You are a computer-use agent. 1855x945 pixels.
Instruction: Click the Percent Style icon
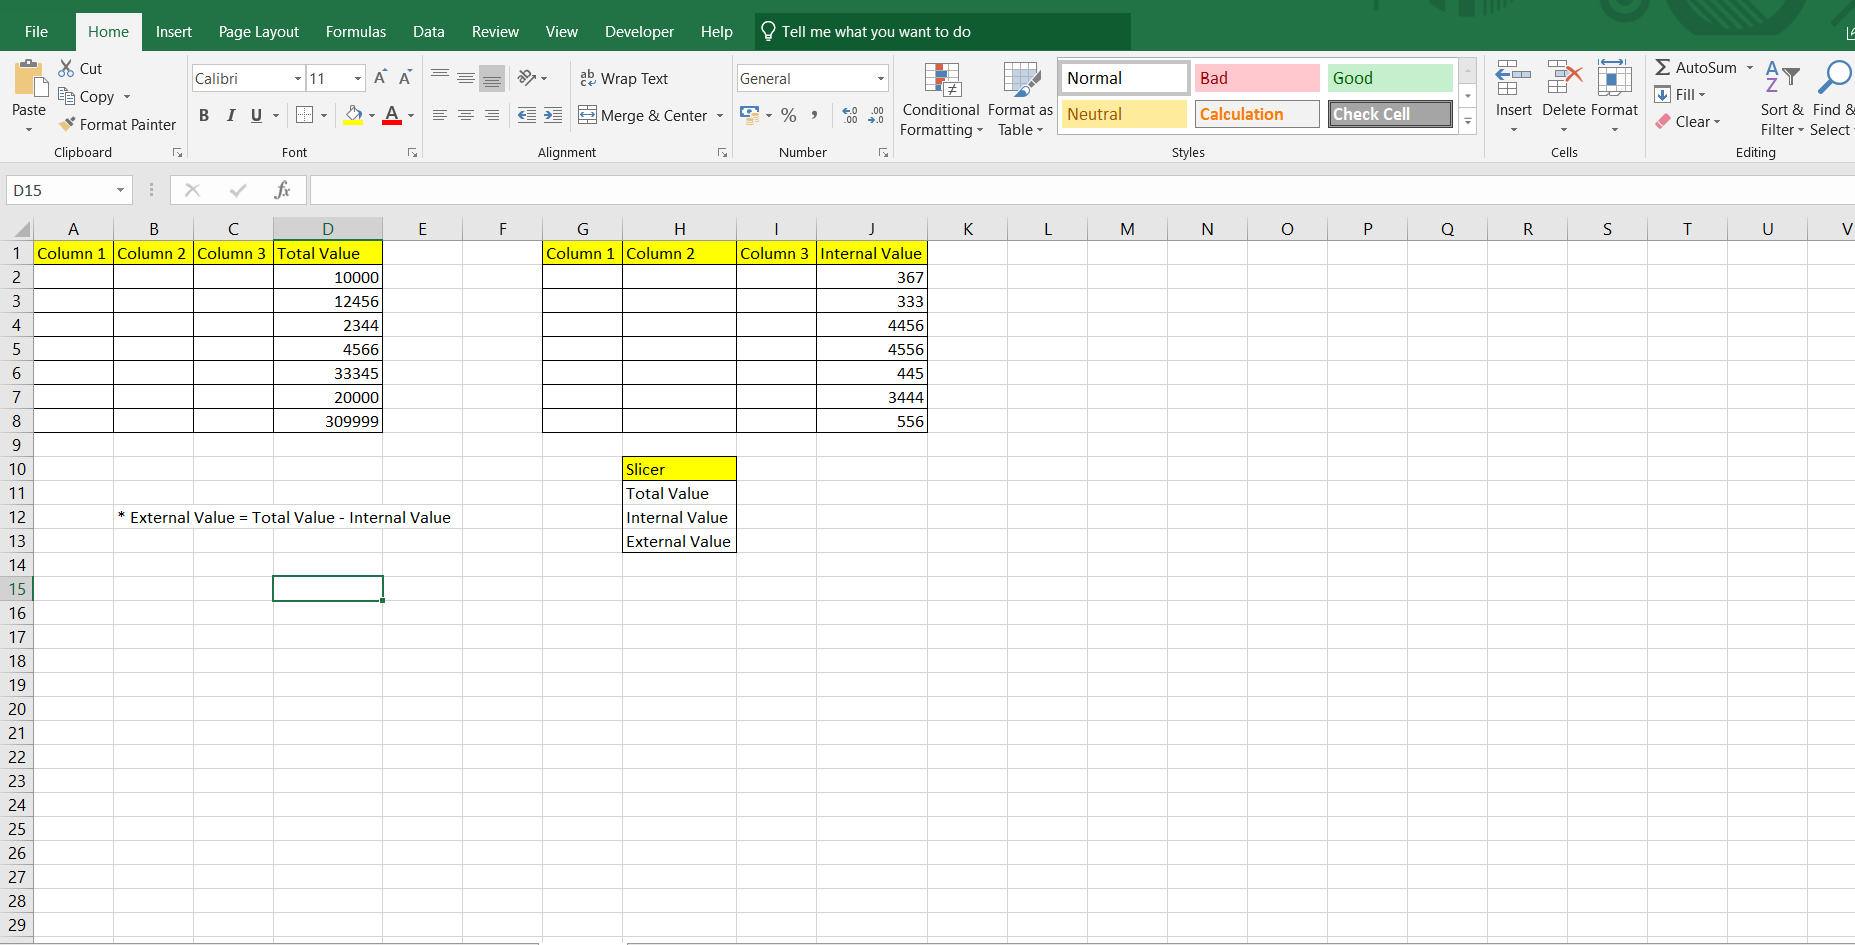click(789, 115)
